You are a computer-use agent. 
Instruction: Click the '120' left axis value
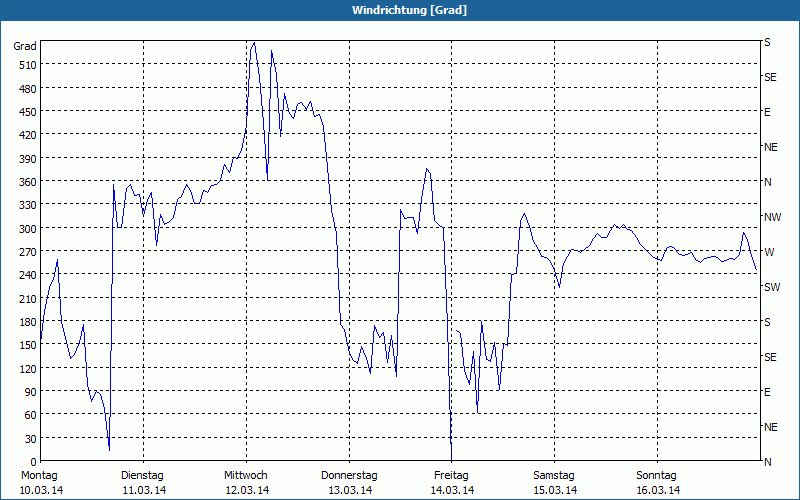point(28,369)
